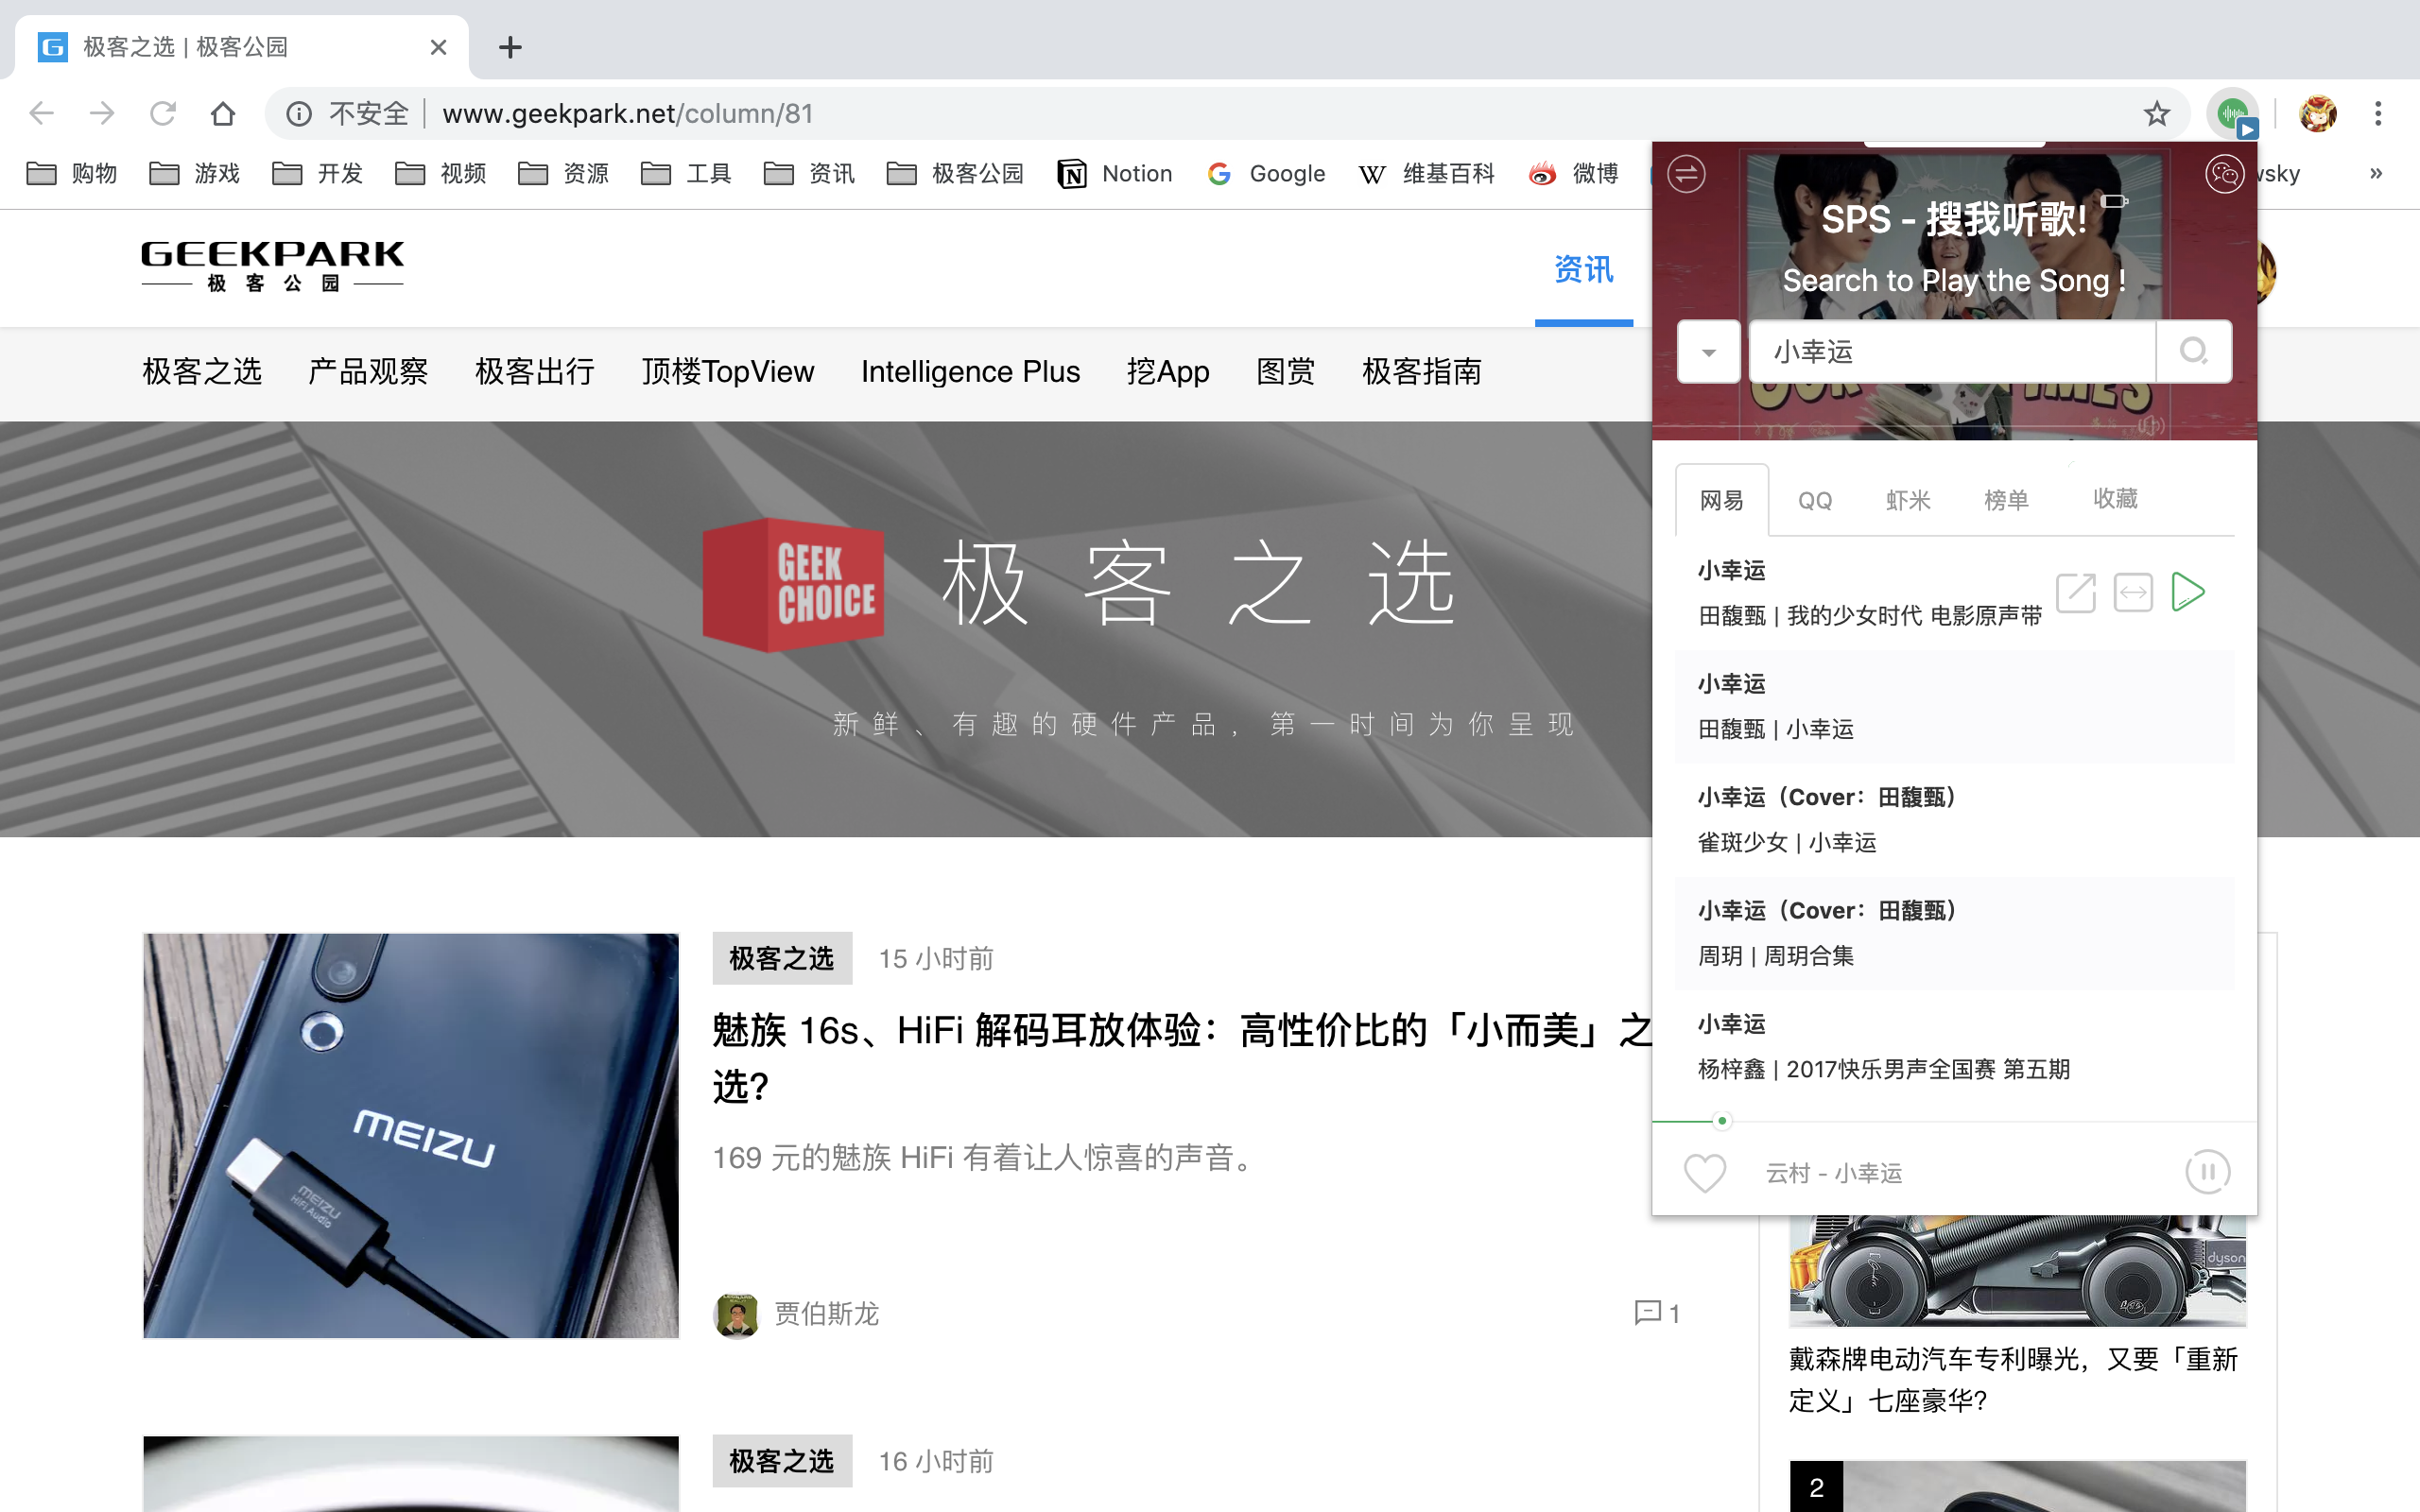Screen dimensions: 2420x1512
Task: Switch to the 收藏 tab
Action: (x=2115, y=498)
